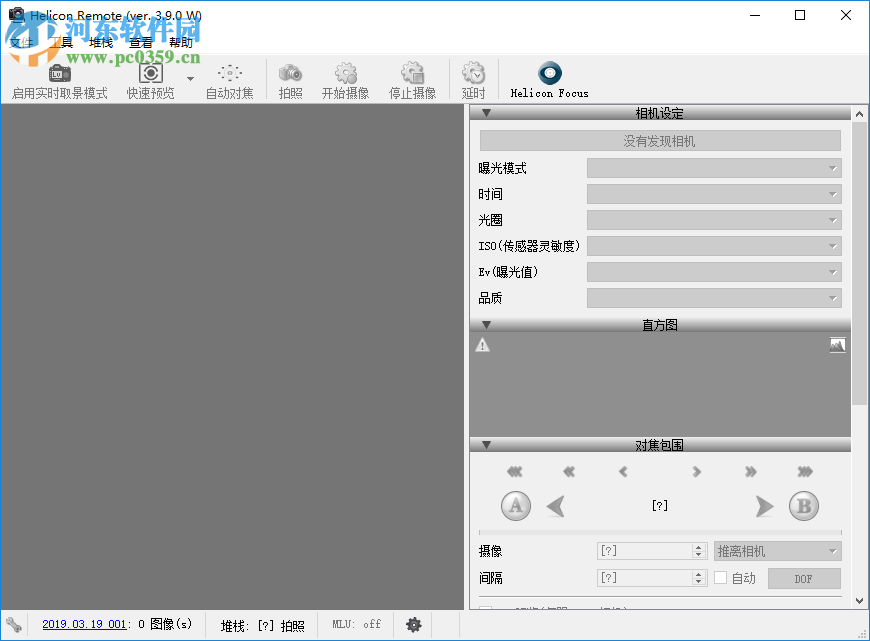Toggle MLU off setting in the status bar
The image size is (870, 641).
tap(357, 624)
